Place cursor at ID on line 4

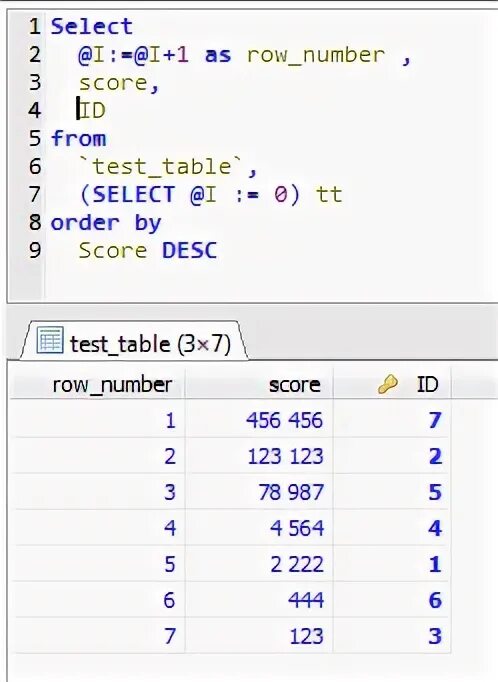93,110
